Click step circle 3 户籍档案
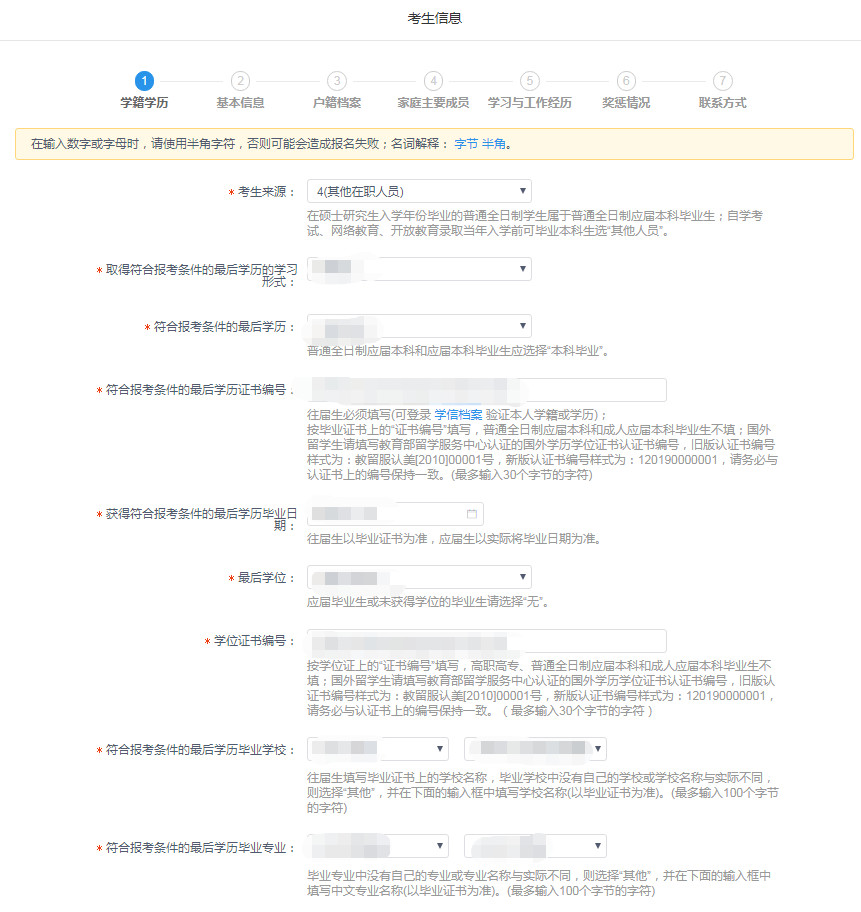 pyautogui.click(x=337, y=81)
